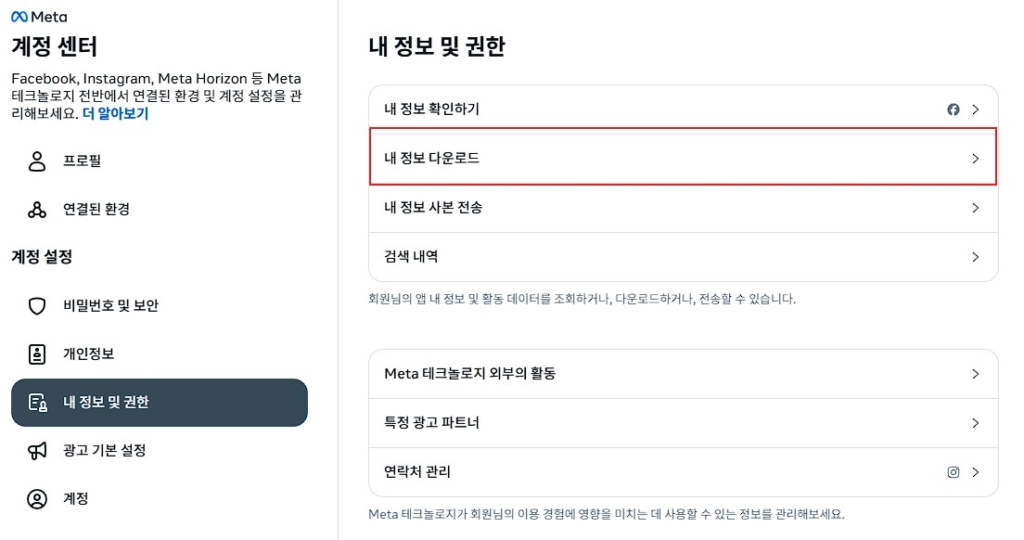Click the Meta logo at top left
The width and height of the screenshot is (1024, 540).
coord(39,17)
